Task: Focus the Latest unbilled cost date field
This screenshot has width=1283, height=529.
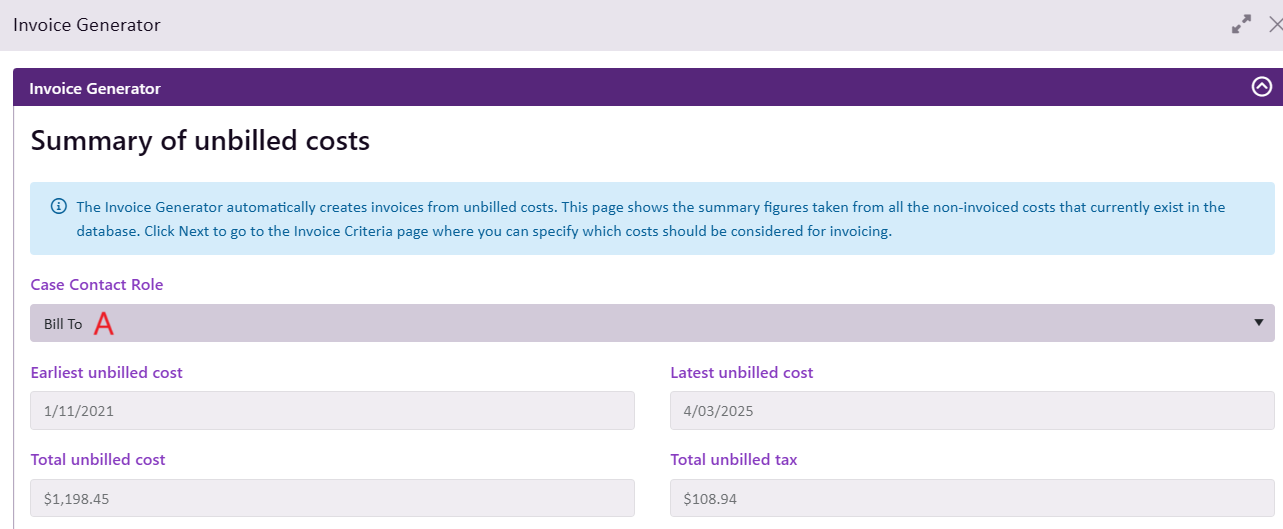Action: (971, 411)
